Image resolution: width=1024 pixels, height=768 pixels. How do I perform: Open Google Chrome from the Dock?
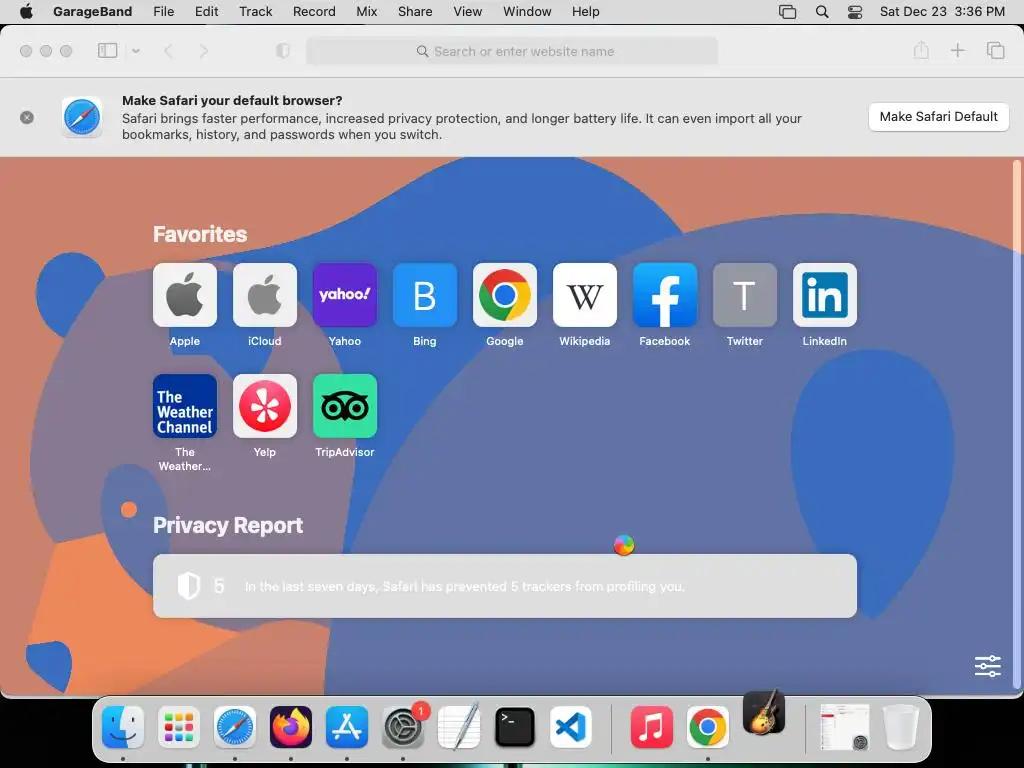point(708,727)
